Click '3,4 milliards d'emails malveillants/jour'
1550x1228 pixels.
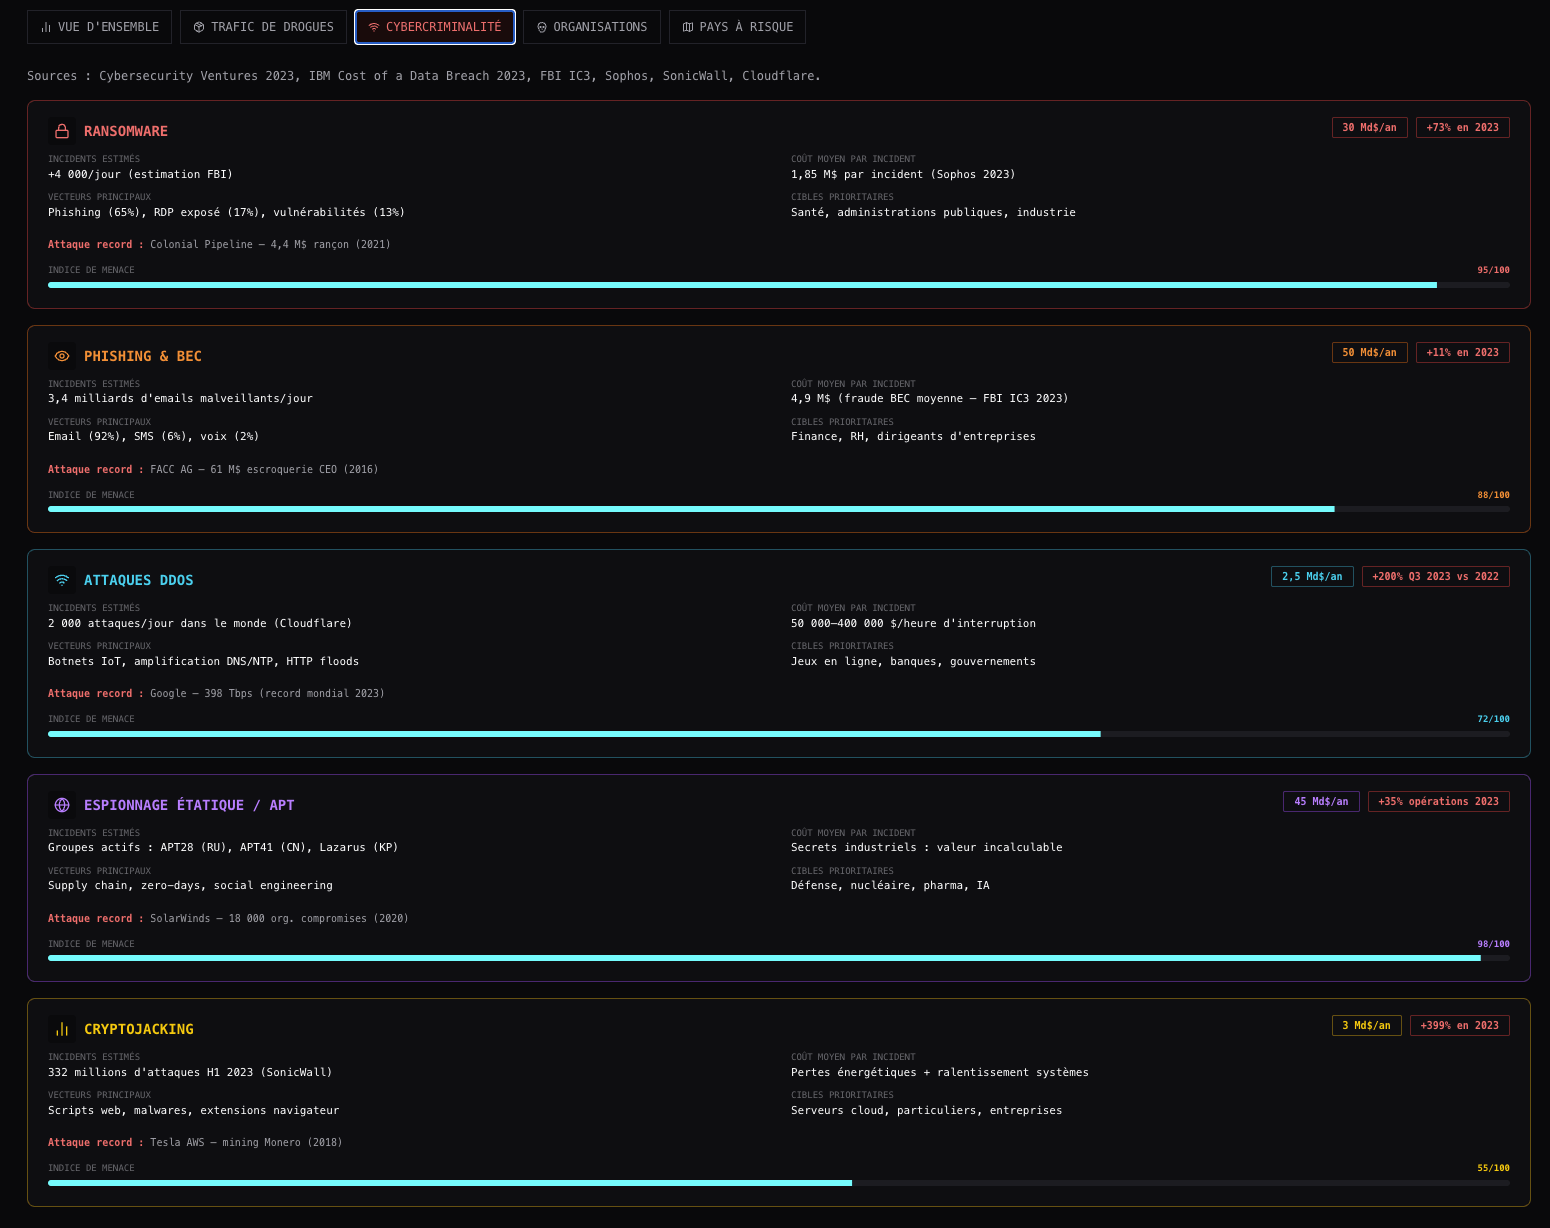tap(180, 398)
